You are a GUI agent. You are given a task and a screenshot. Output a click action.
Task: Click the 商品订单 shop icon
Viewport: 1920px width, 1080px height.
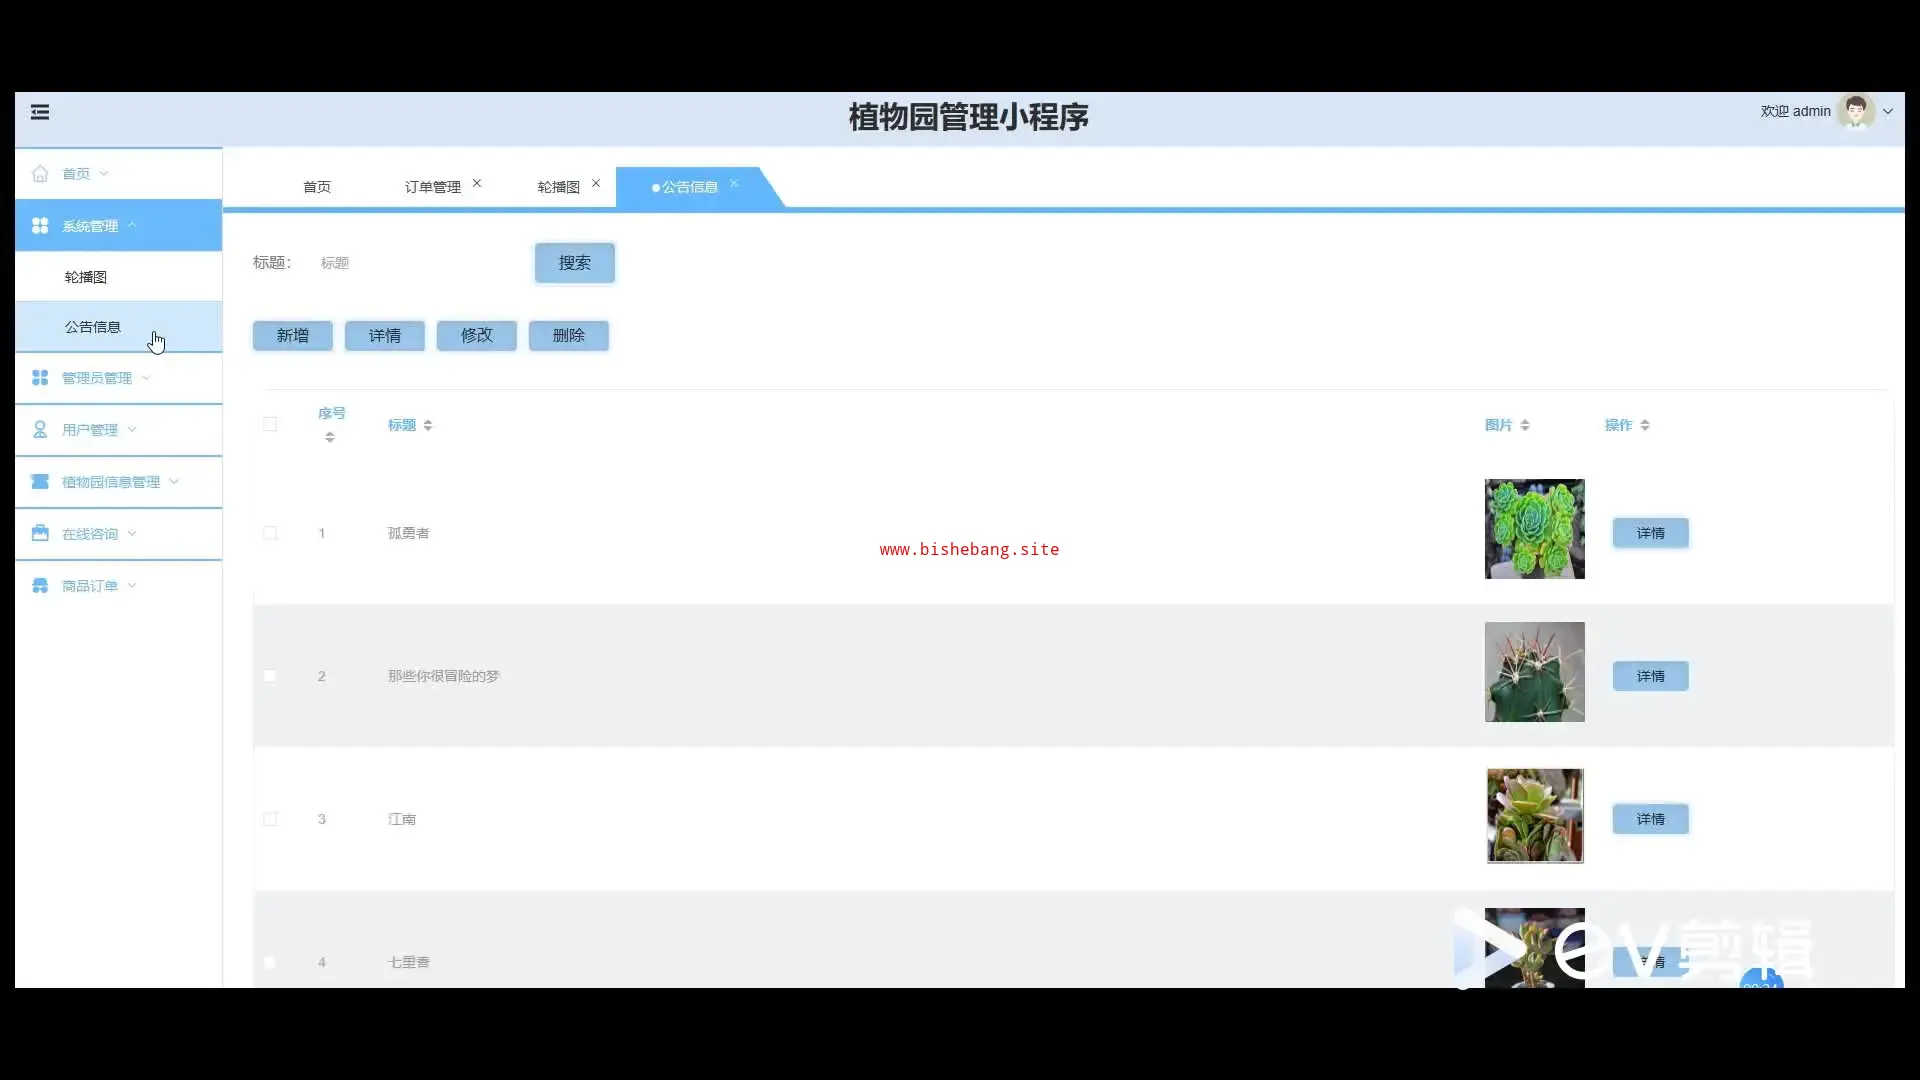tap(40, 586)
